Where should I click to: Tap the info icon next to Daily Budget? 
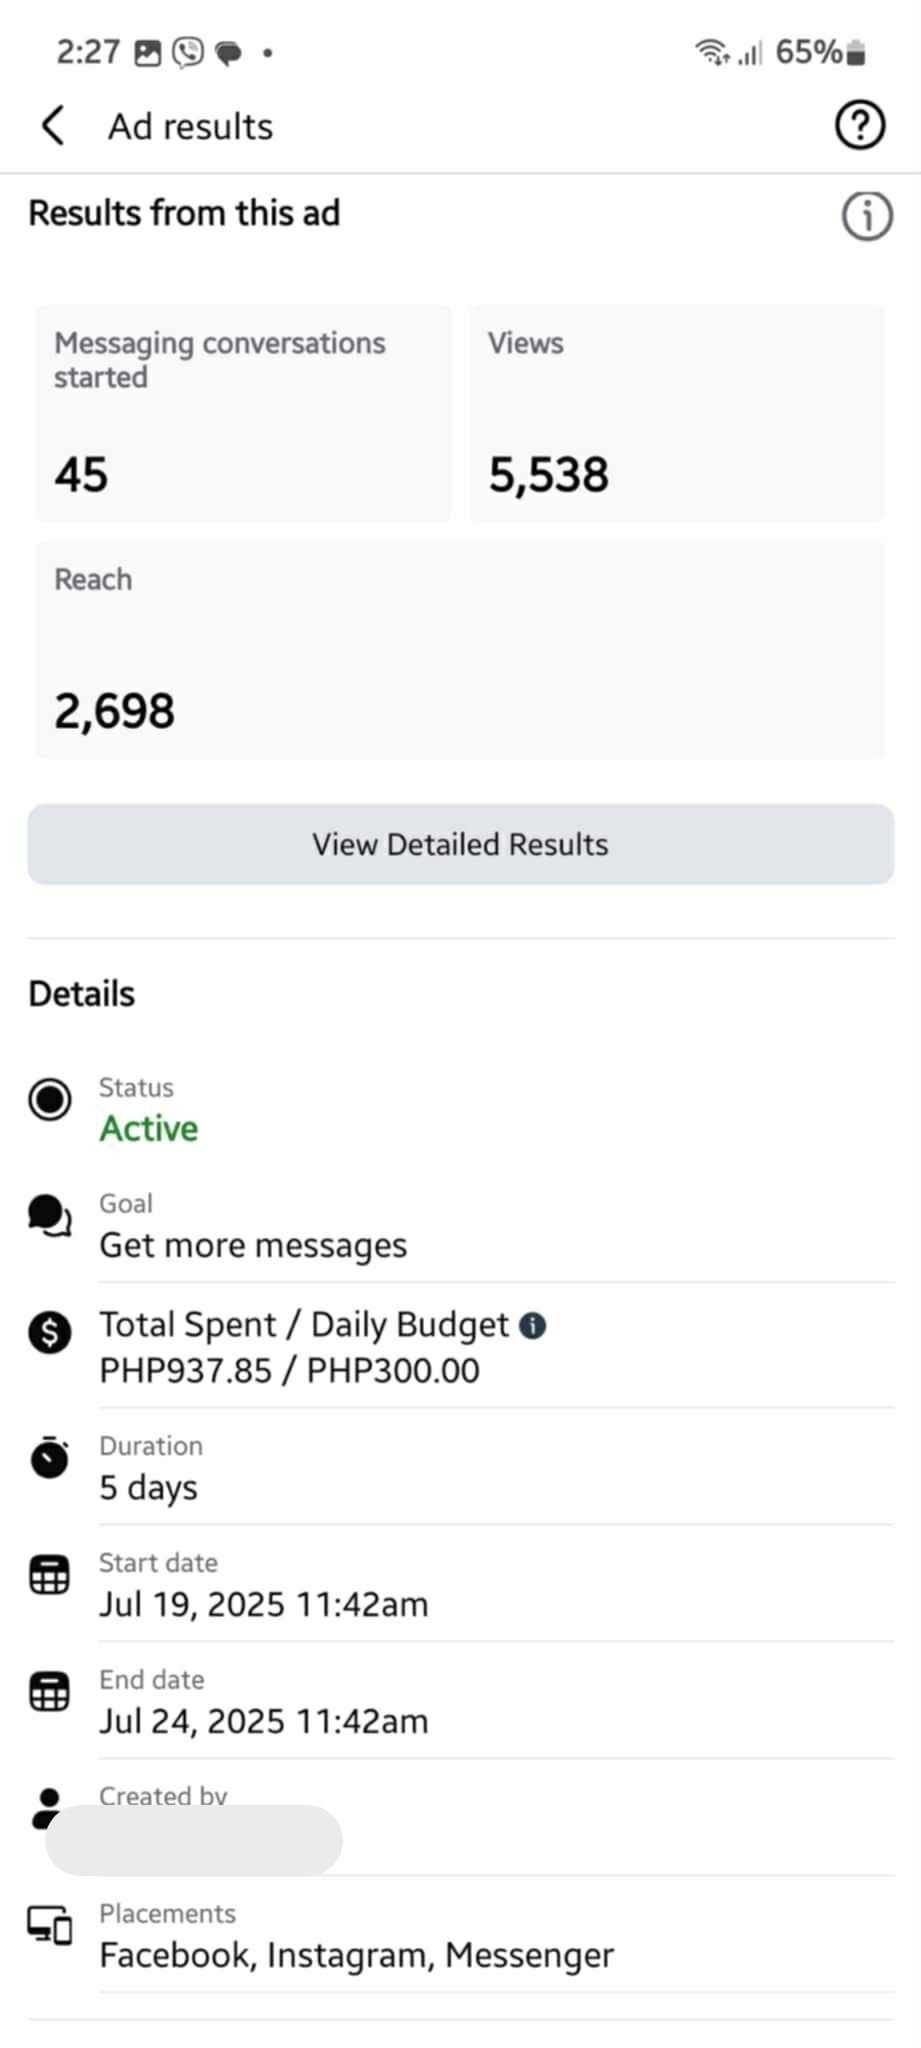pos(533,1326)
